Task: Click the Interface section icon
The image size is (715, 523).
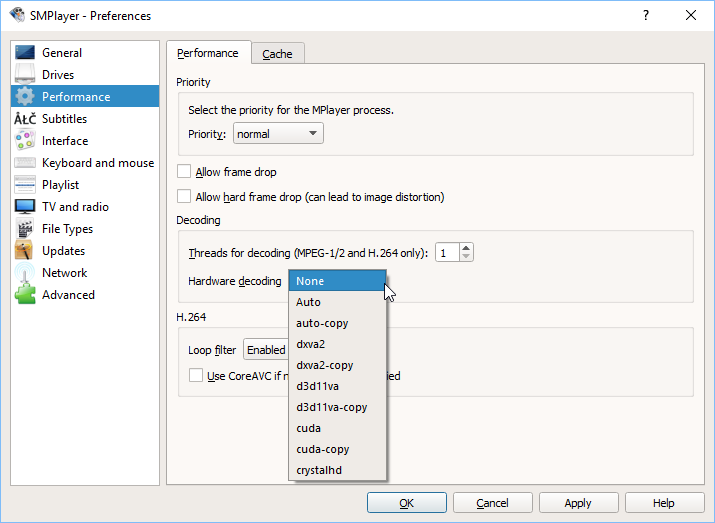Action: pyautogui.click(x=25, y=141)
